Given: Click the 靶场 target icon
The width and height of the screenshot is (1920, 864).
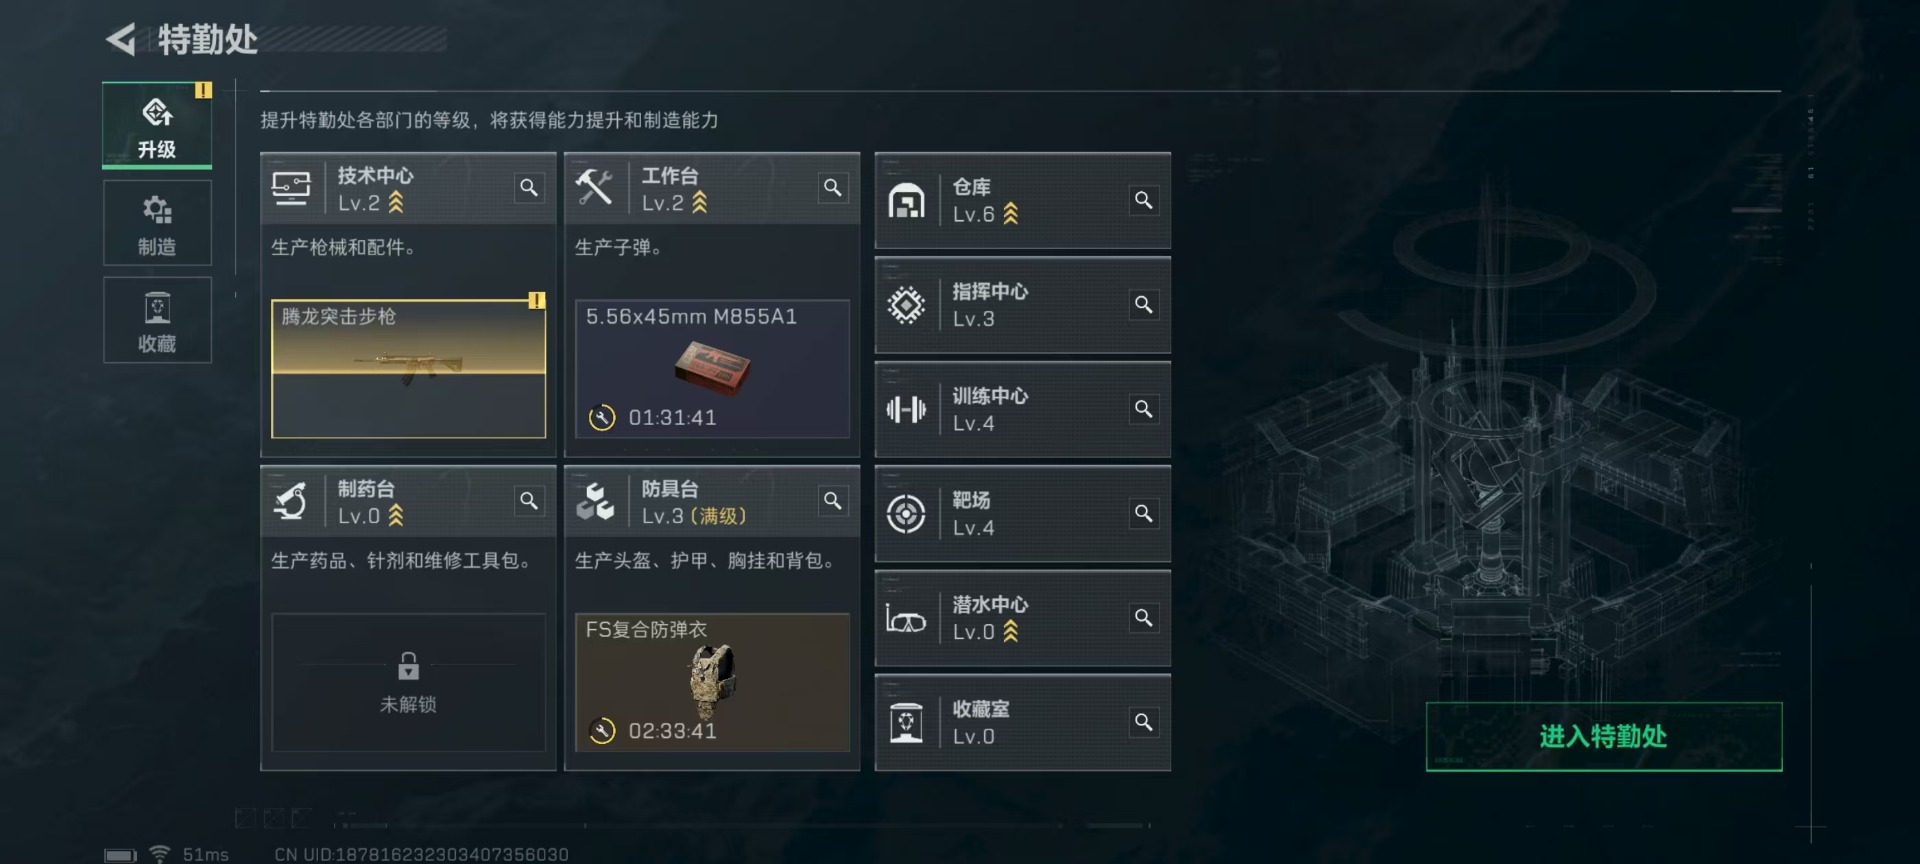Looking at the screenshot, I should point(906,514).
